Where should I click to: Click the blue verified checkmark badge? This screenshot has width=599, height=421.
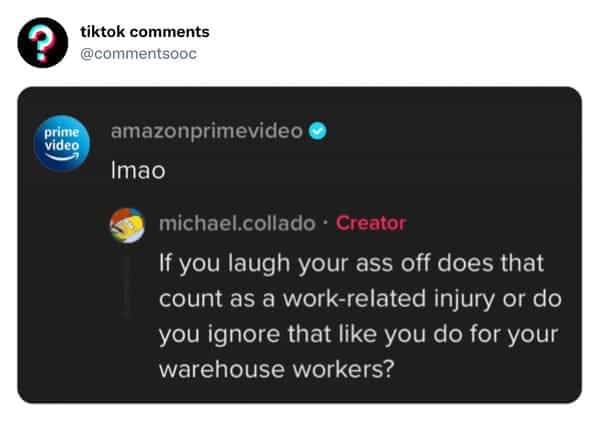(x=317, y=131)
